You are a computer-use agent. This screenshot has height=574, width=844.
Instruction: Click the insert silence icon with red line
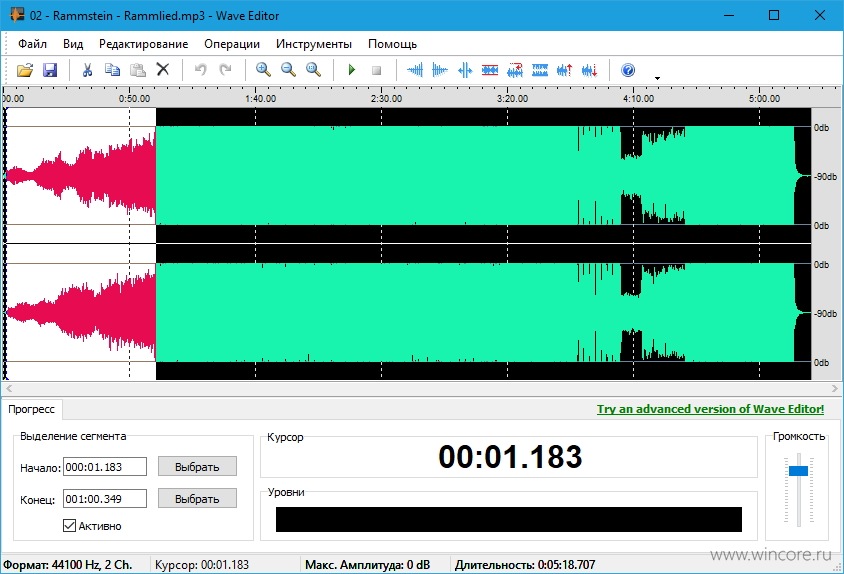coord(490,70)
